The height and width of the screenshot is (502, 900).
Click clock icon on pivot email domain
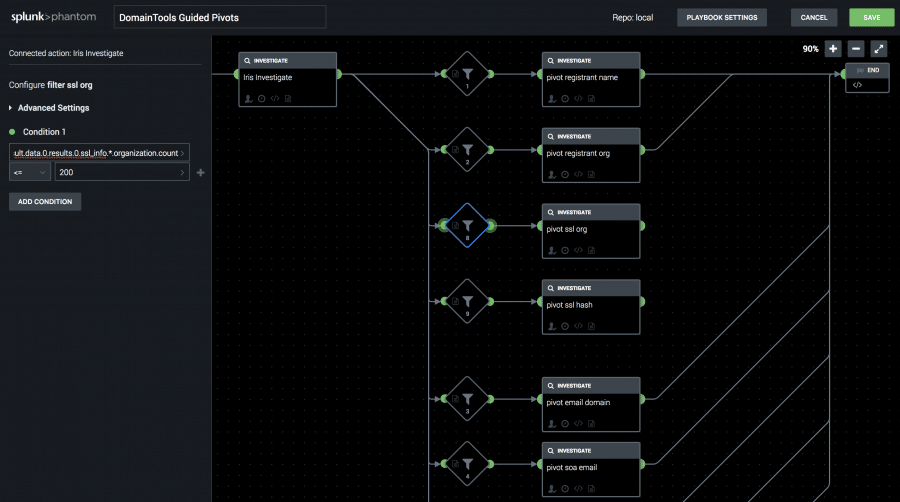[x=565, y=423]
